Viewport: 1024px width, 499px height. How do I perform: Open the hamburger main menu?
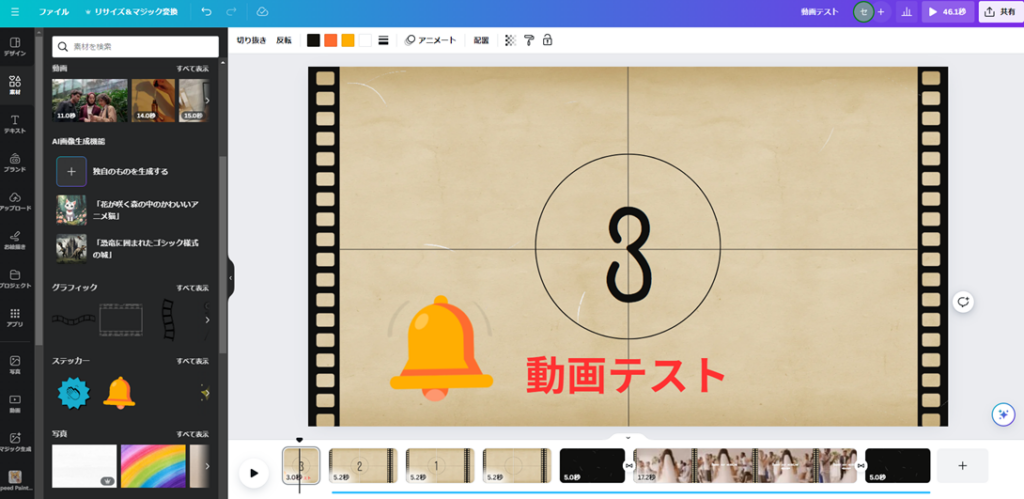click(14, 12)
